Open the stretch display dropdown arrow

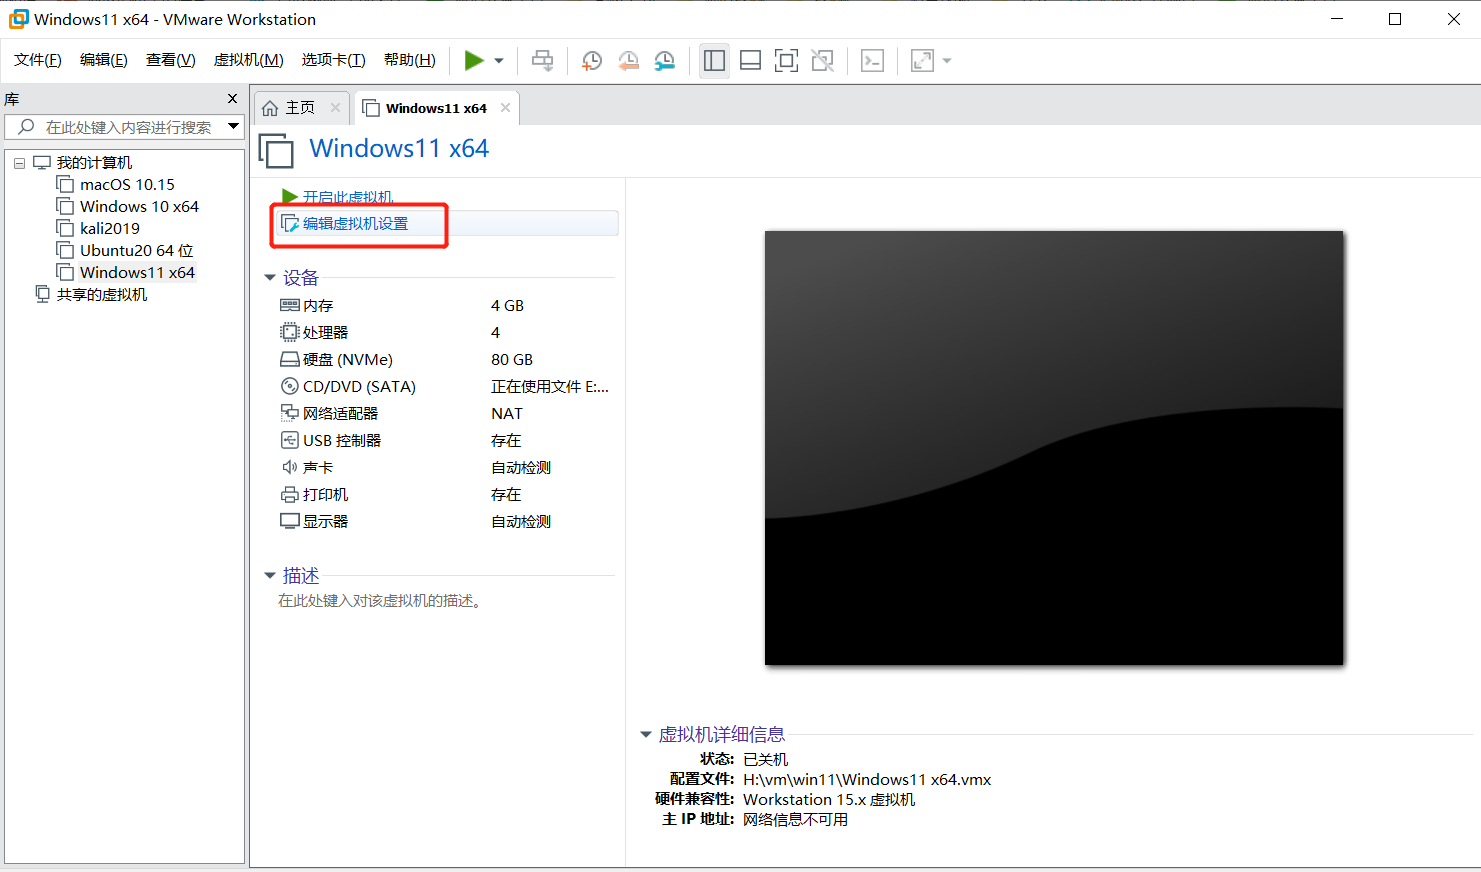[x=947, y=61]
